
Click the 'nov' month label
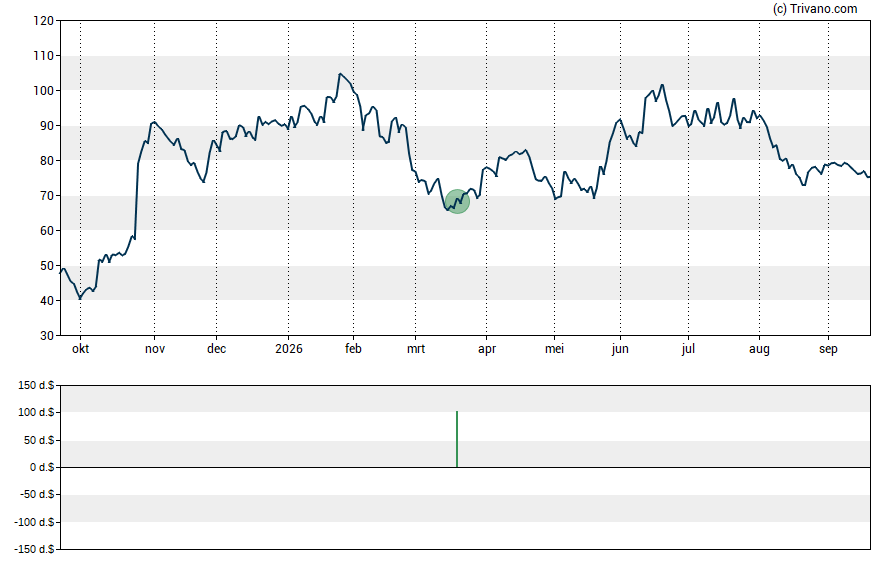pos(155,349)
